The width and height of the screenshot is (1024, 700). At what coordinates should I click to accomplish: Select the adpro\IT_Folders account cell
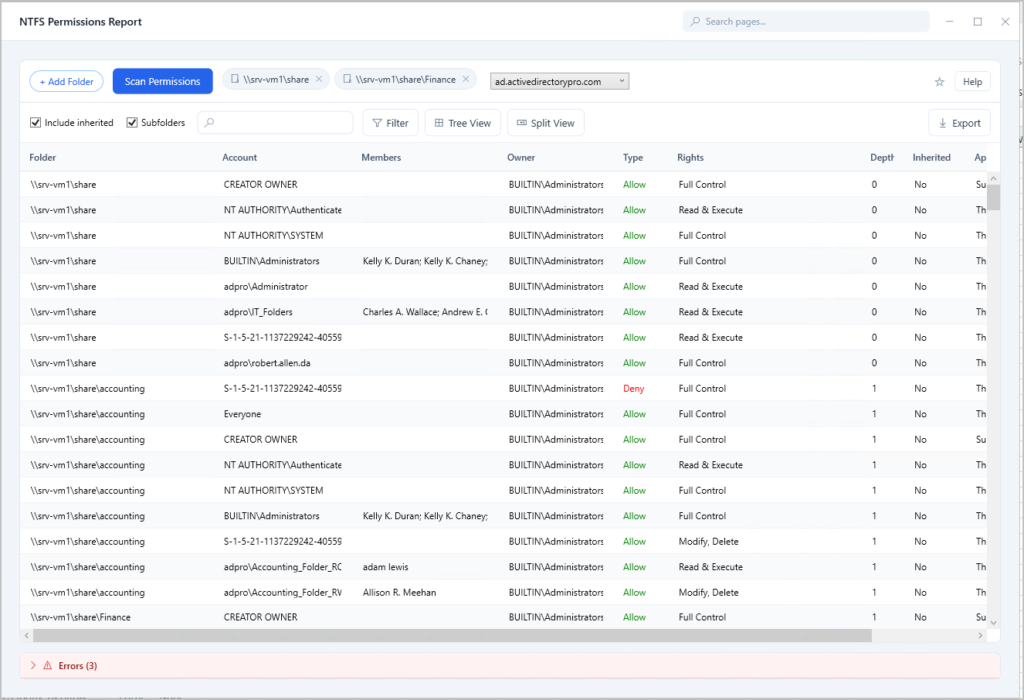(x=258, y=312)
